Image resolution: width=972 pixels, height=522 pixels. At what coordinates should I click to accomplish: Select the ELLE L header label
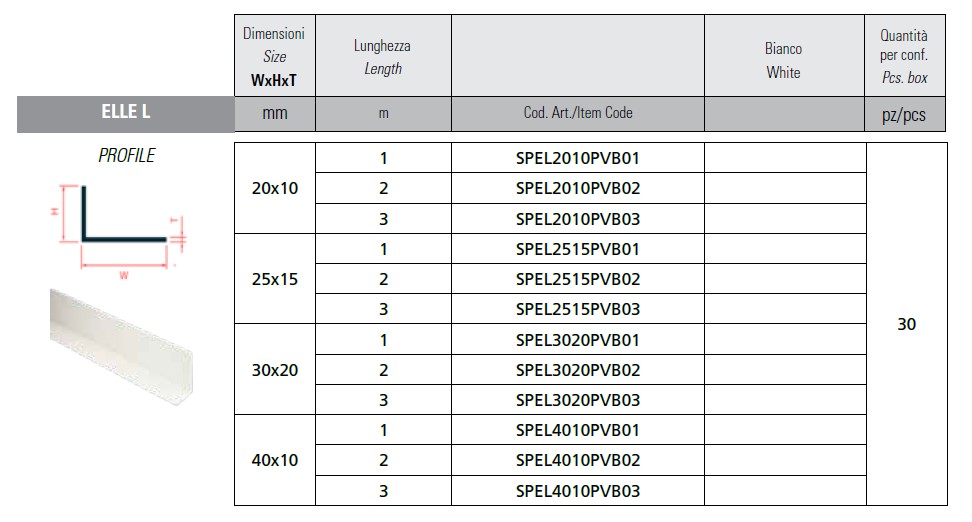click(x=125, y=113)
